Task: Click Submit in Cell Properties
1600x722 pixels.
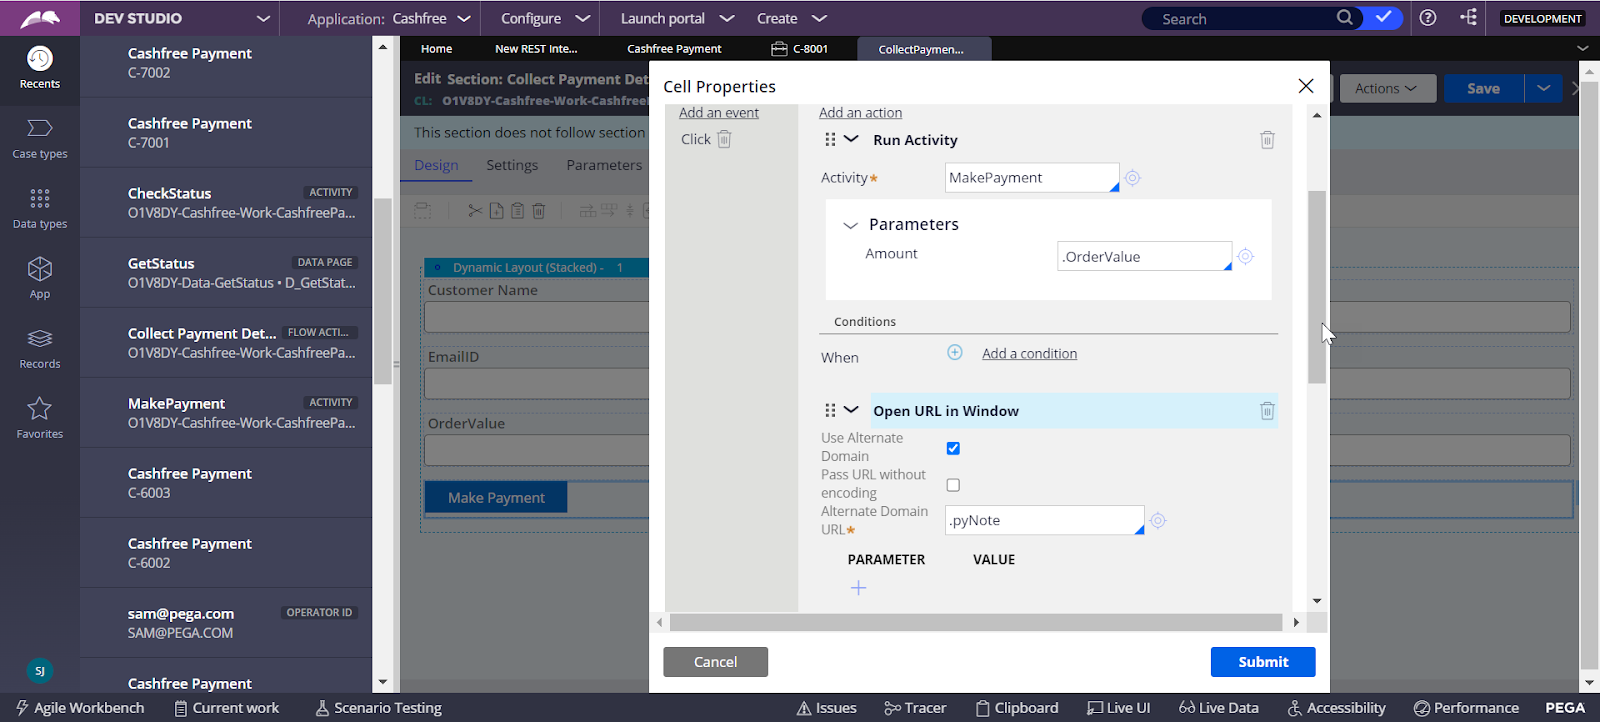Action: click(1263, 662)
